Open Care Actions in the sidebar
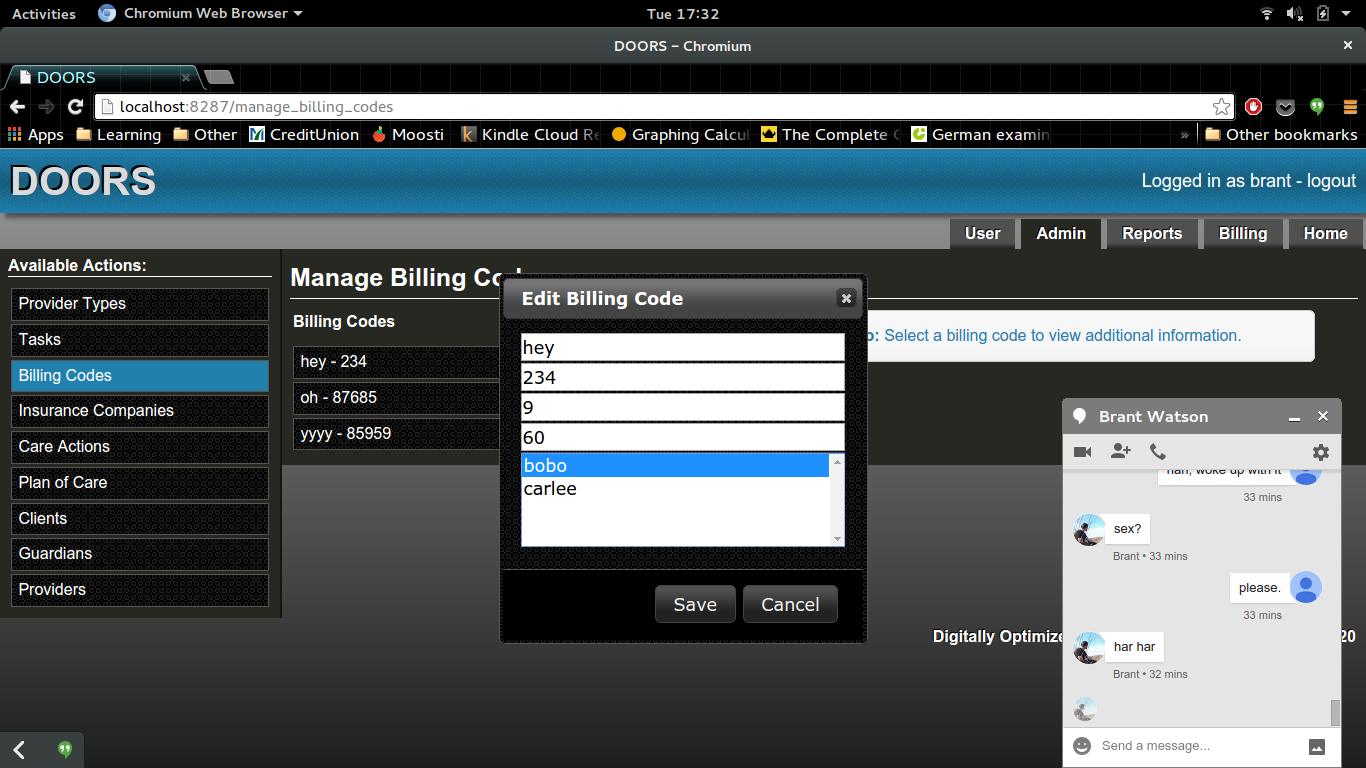Viewport: 1366px width, 768px height. pyautogui.click(x=140, y=447)
